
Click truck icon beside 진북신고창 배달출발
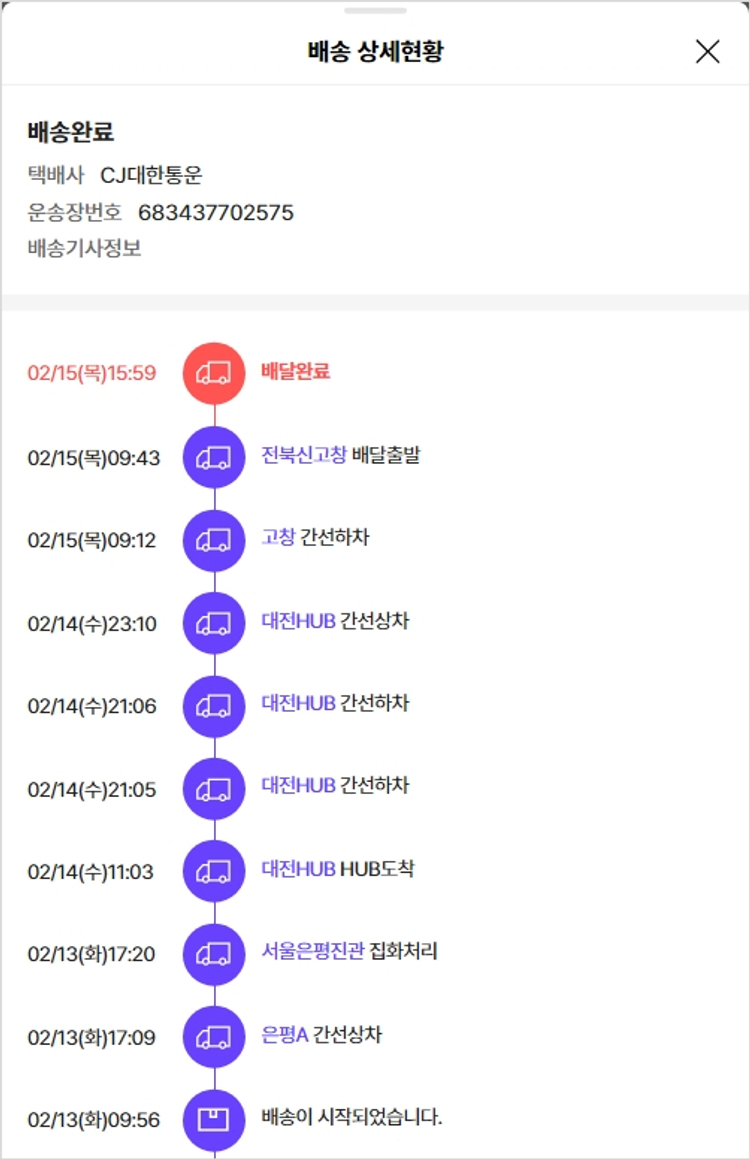coord(214,457)
